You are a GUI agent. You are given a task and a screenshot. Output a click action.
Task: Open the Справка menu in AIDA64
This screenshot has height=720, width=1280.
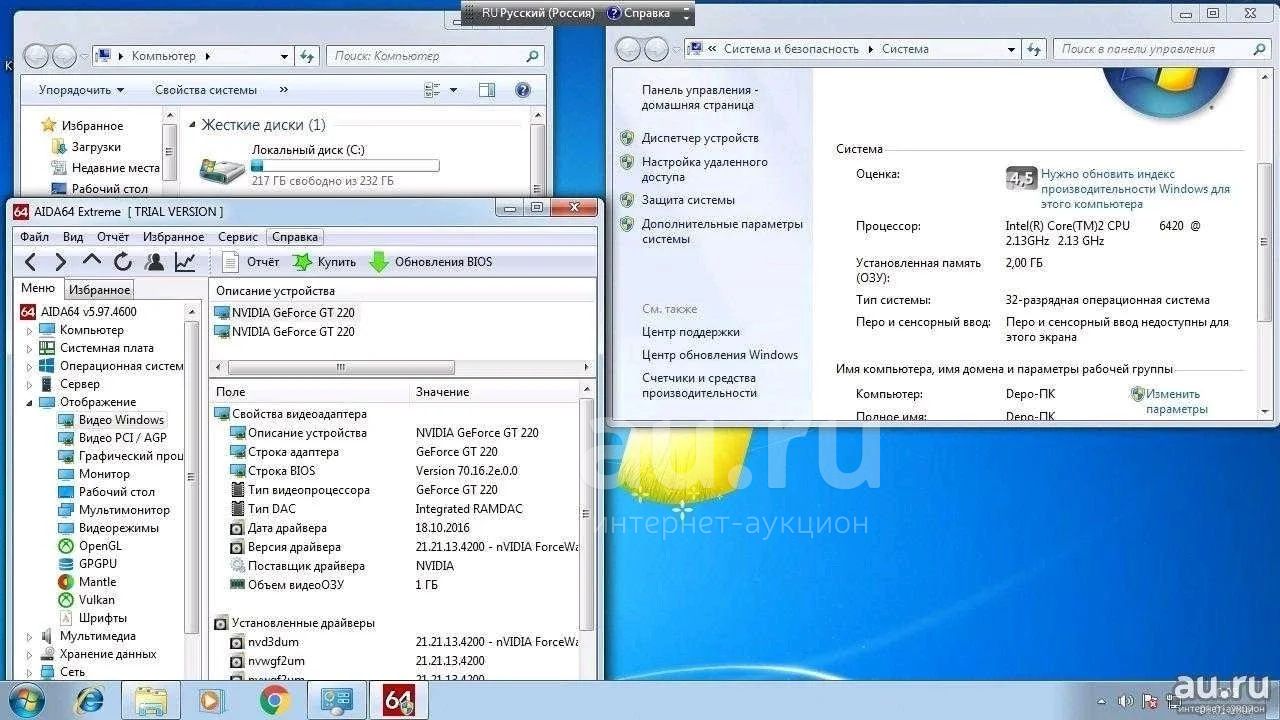point(295,237)
